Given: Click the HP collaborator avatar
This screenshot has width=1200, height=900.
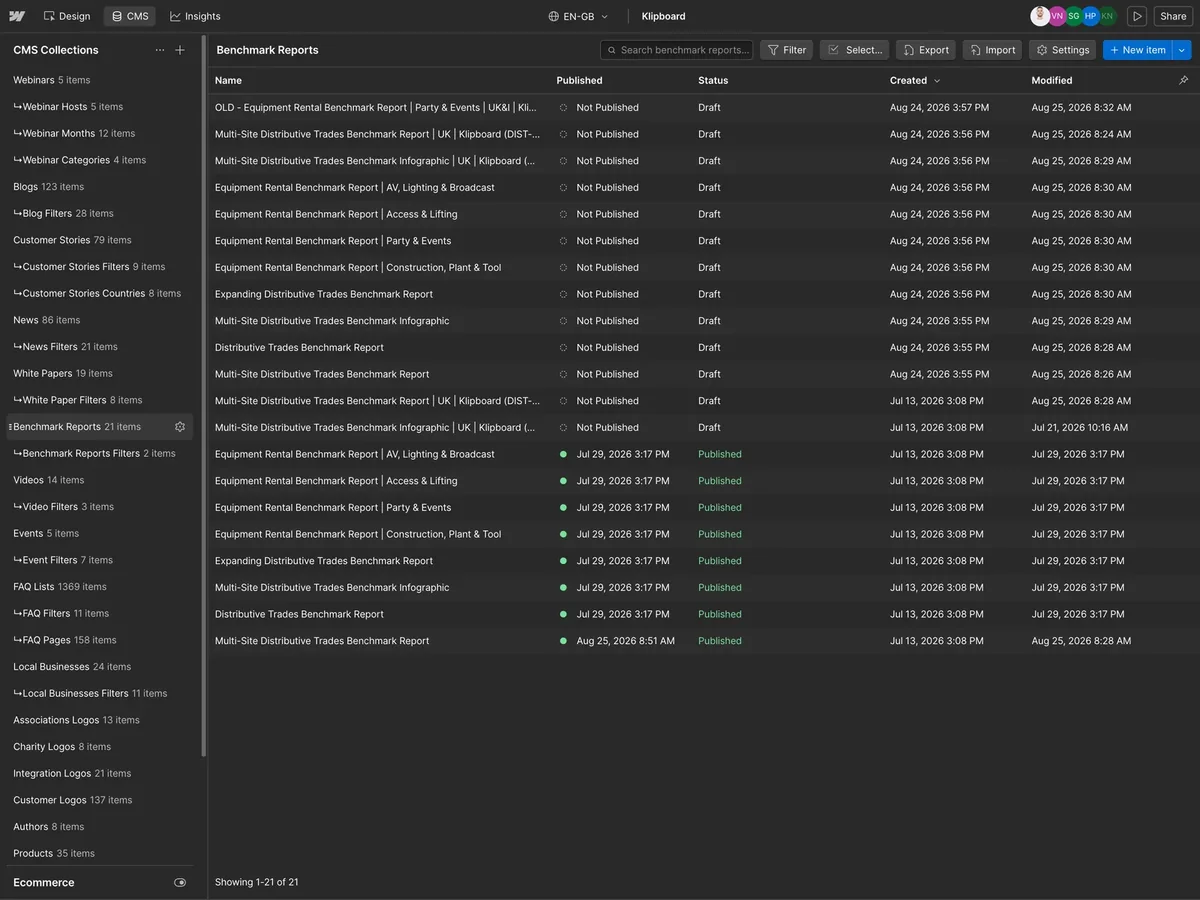Looking at the screenshot, I should tap(1091, 16).
